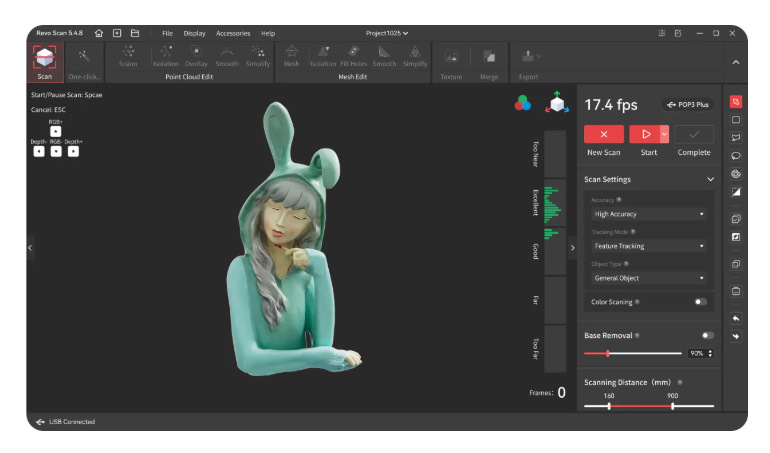Open the Accessories menu
Image resolution: width=770 pixels, height=453 pixels.
(233, 33)
